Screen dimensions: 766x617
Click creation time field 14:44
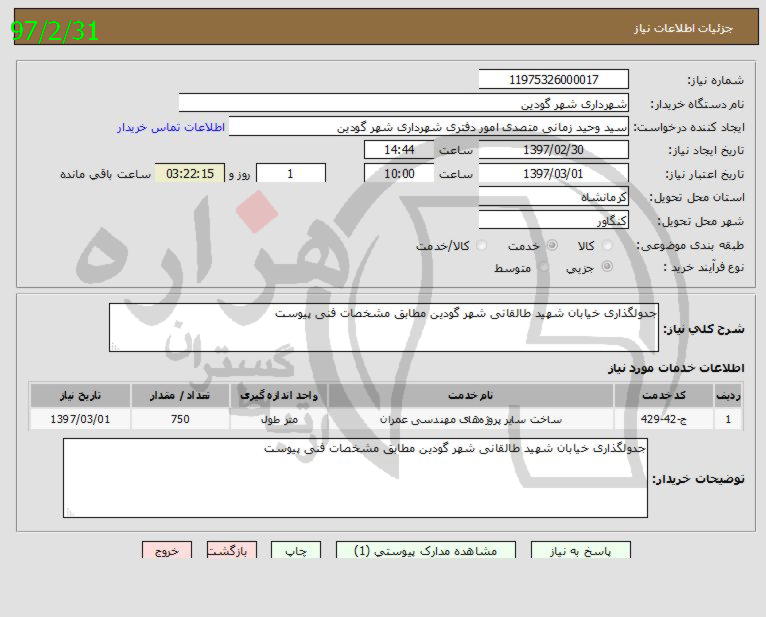pyautogui.click(x=399, y=150)
